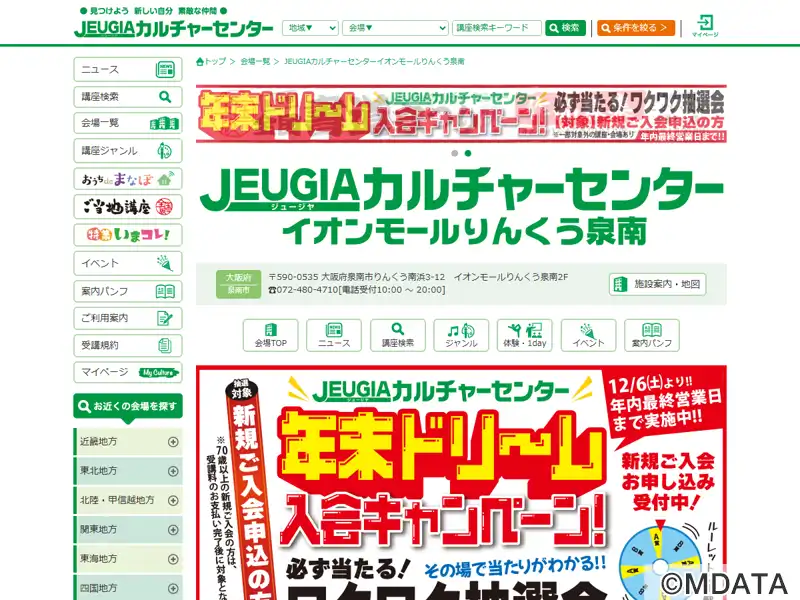The image size is (800, 600).
Task: Expand 関東地方 region
Action: (128, 530)
